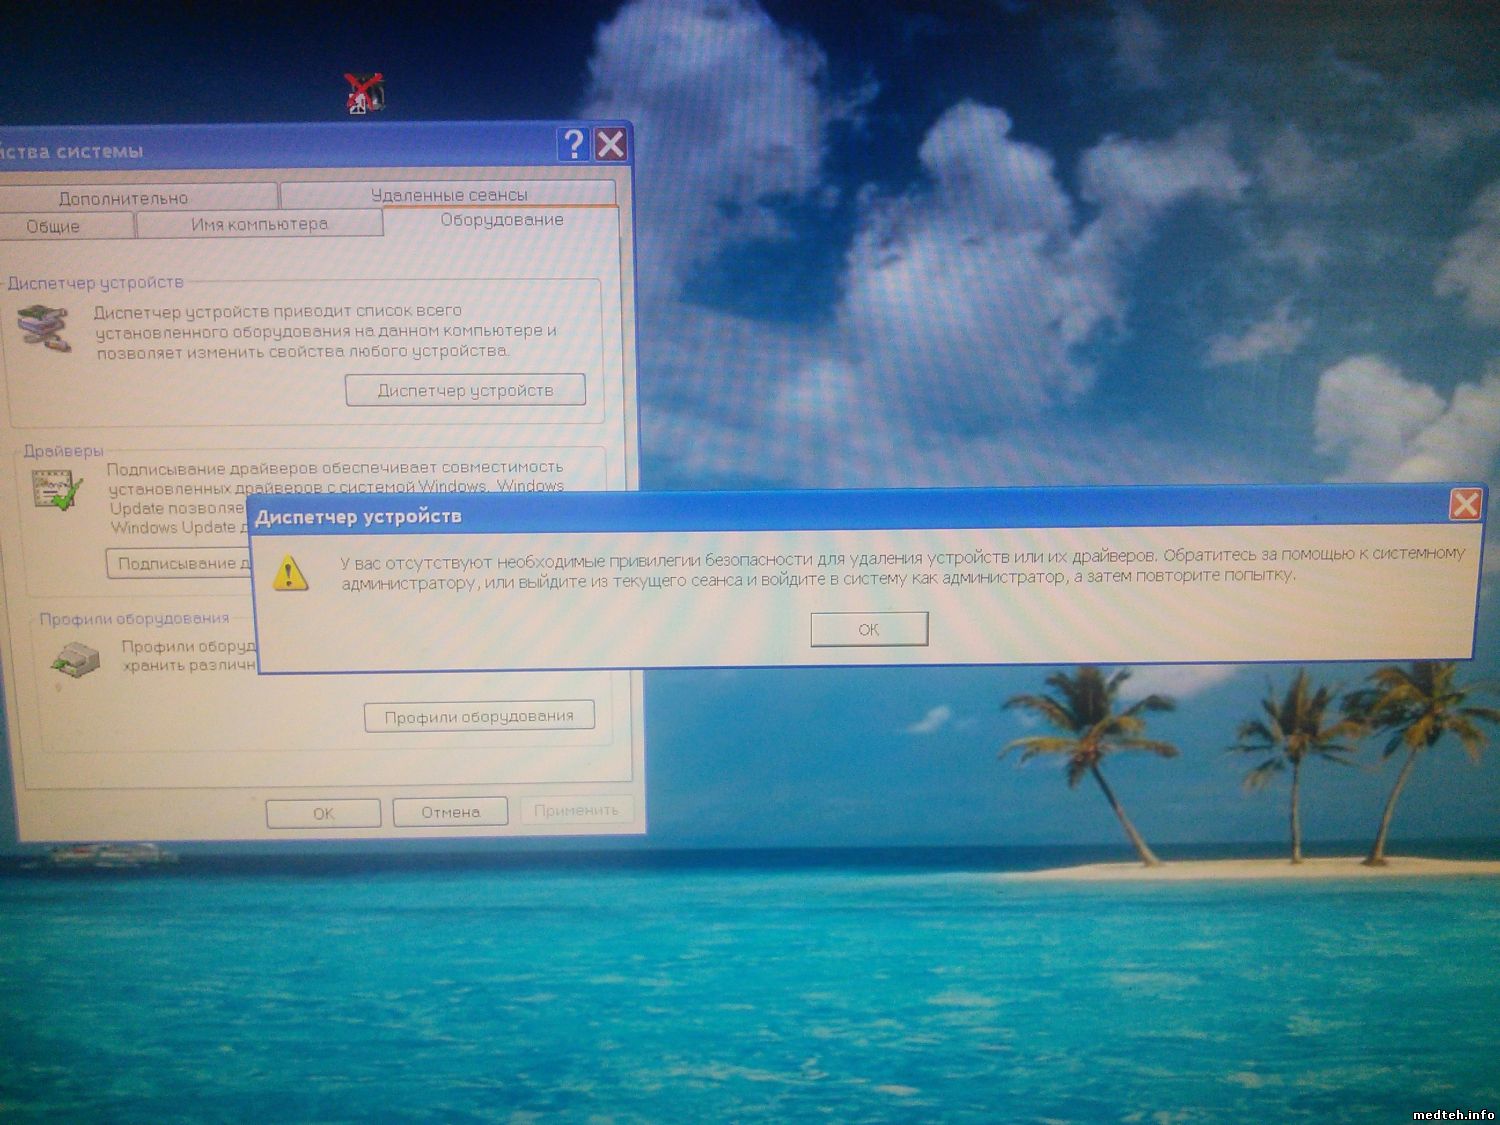Viewport: 1500px width, 1125px height.
Task: Click the Оборудование tab
Action: point(502,220)
